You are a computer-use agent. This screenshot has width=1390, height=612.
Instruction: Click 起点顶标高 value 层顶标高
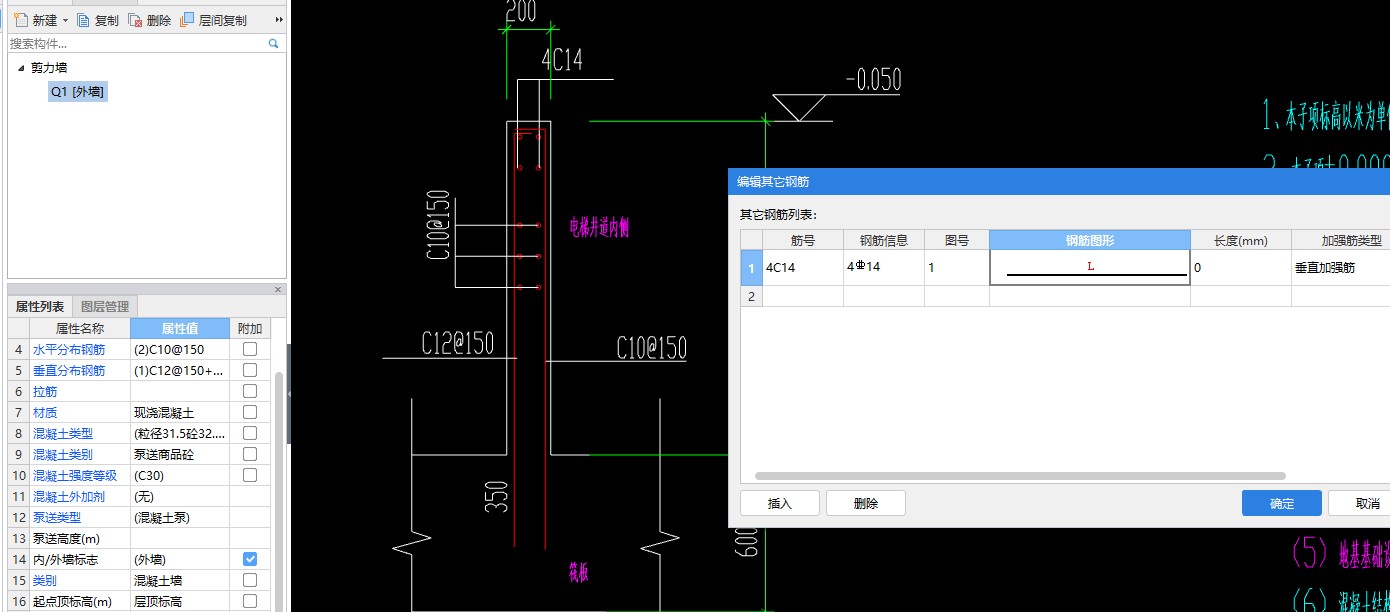tap(180, 601)
